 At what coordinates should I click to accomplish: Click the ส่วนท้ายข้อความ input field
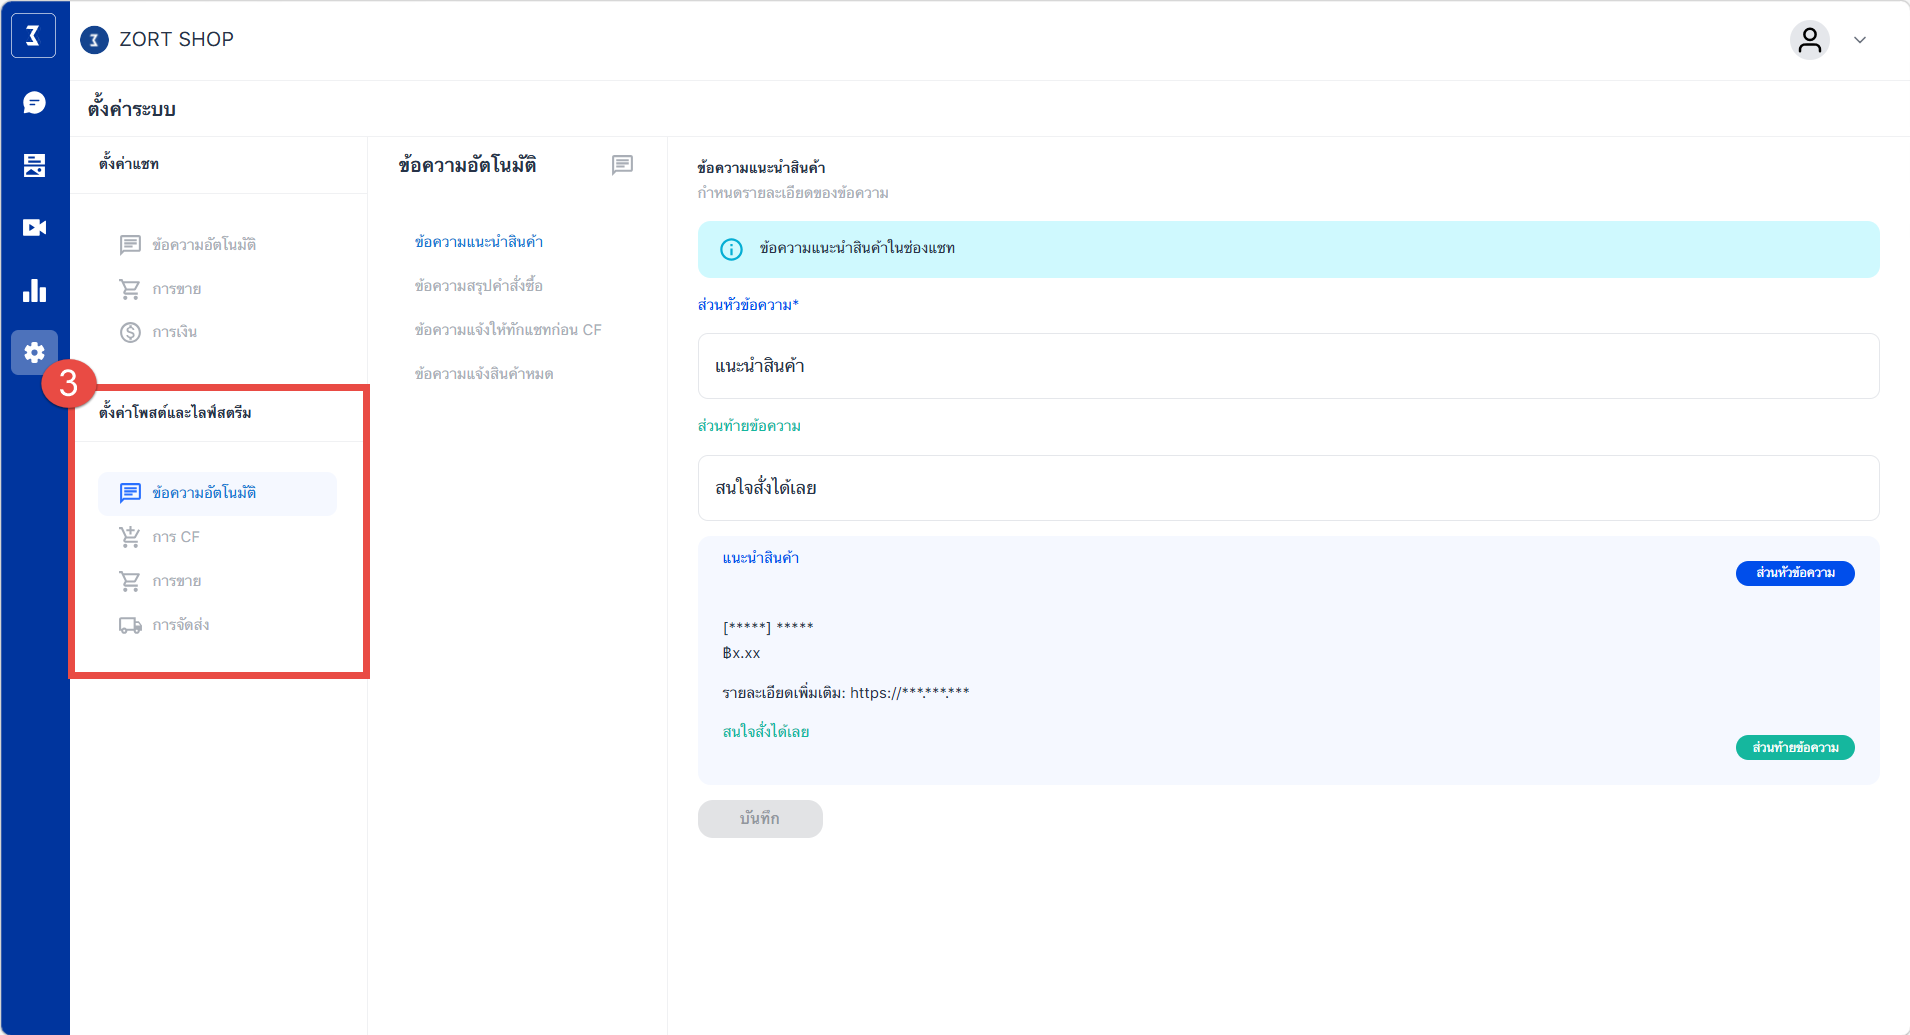[x=1287, y=488]
